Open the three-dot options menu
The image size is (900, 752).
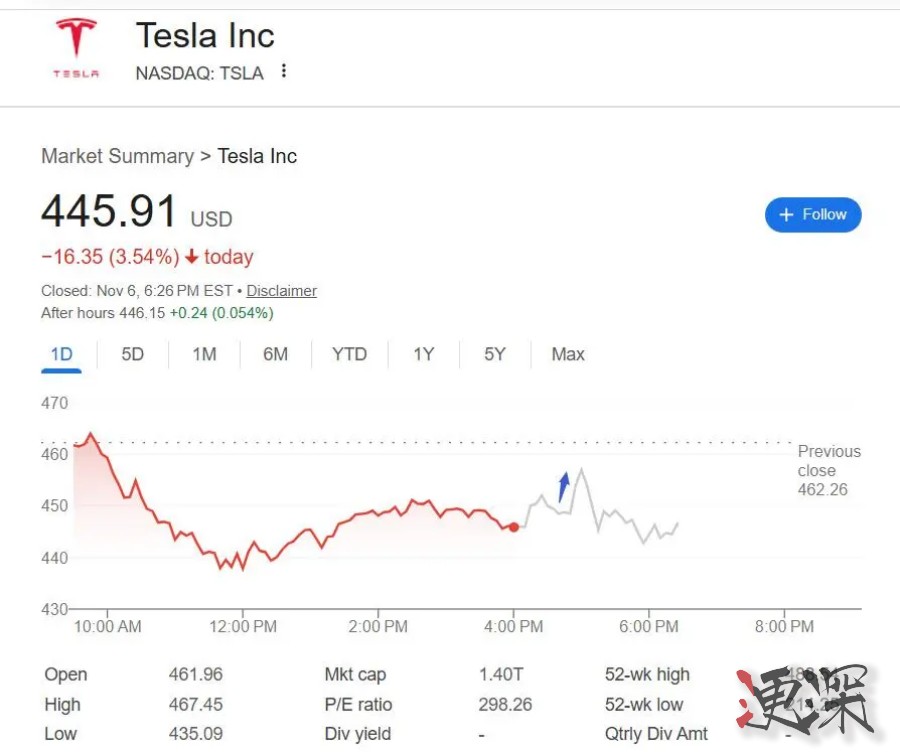[284, 71]
